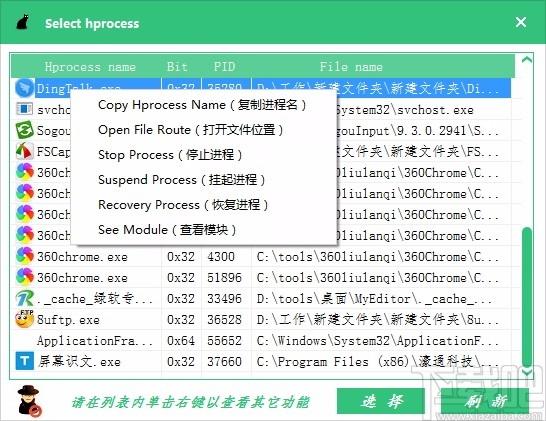Click the Bit column header

click(177, 66)
